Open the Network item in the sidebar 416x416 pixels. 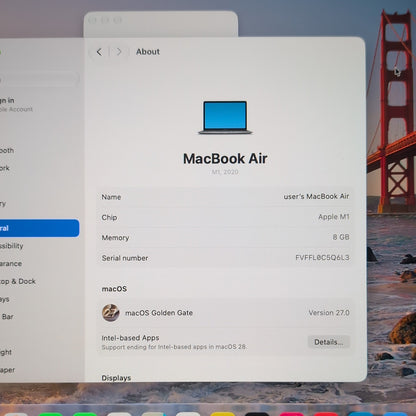point(5,168)
